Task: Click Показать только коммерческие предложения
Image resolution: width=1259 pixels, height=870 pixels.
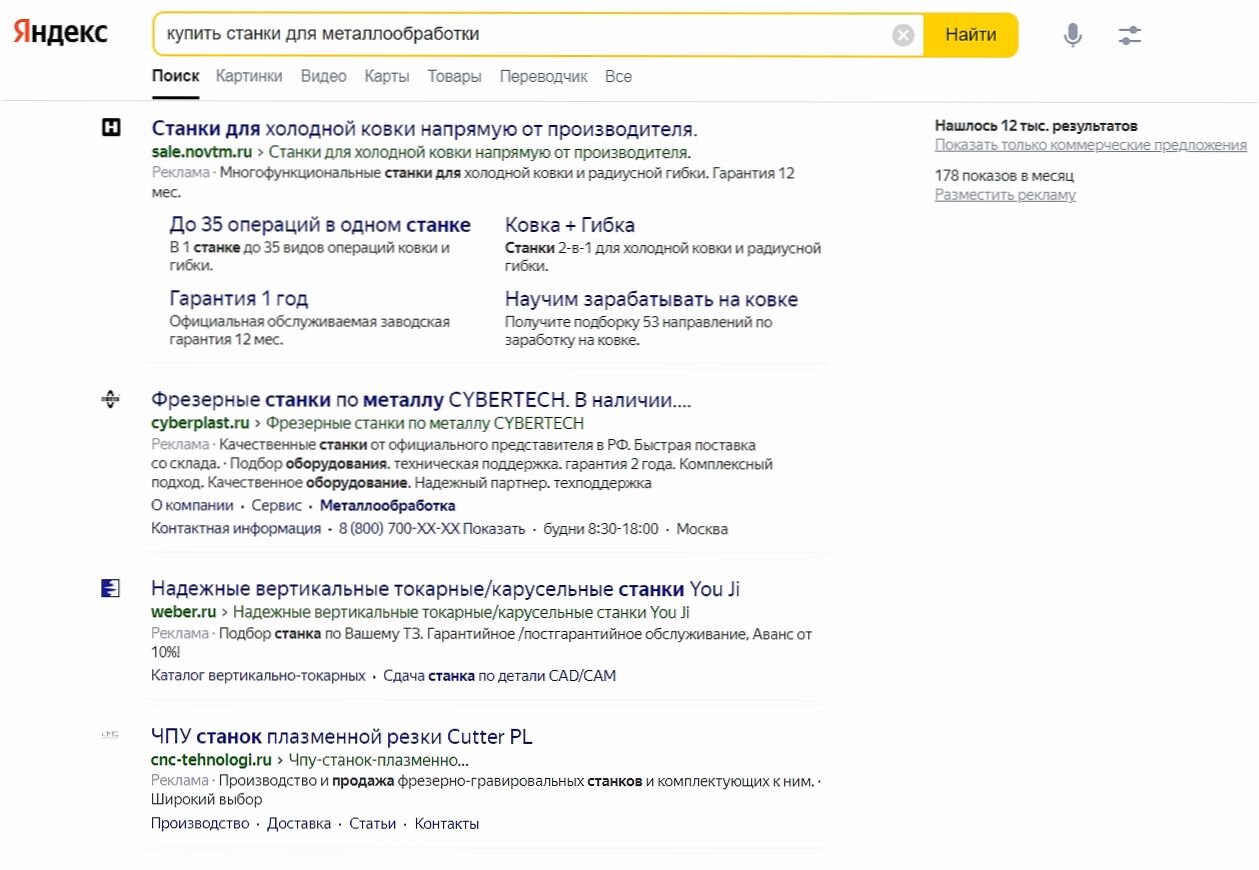Action: [1091, 145]
